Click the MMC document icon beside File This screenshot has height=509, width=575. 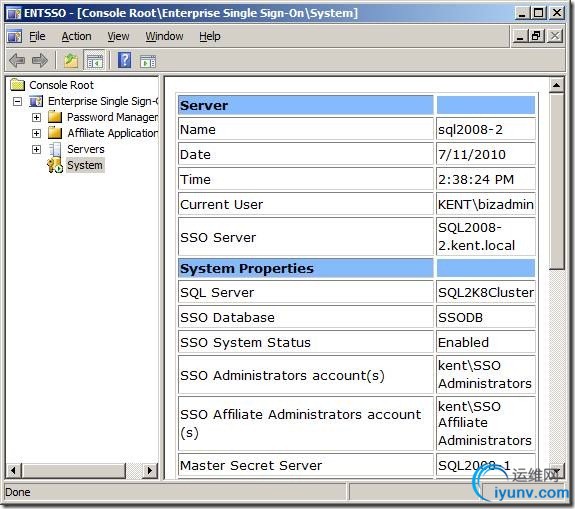click(14, 36)
